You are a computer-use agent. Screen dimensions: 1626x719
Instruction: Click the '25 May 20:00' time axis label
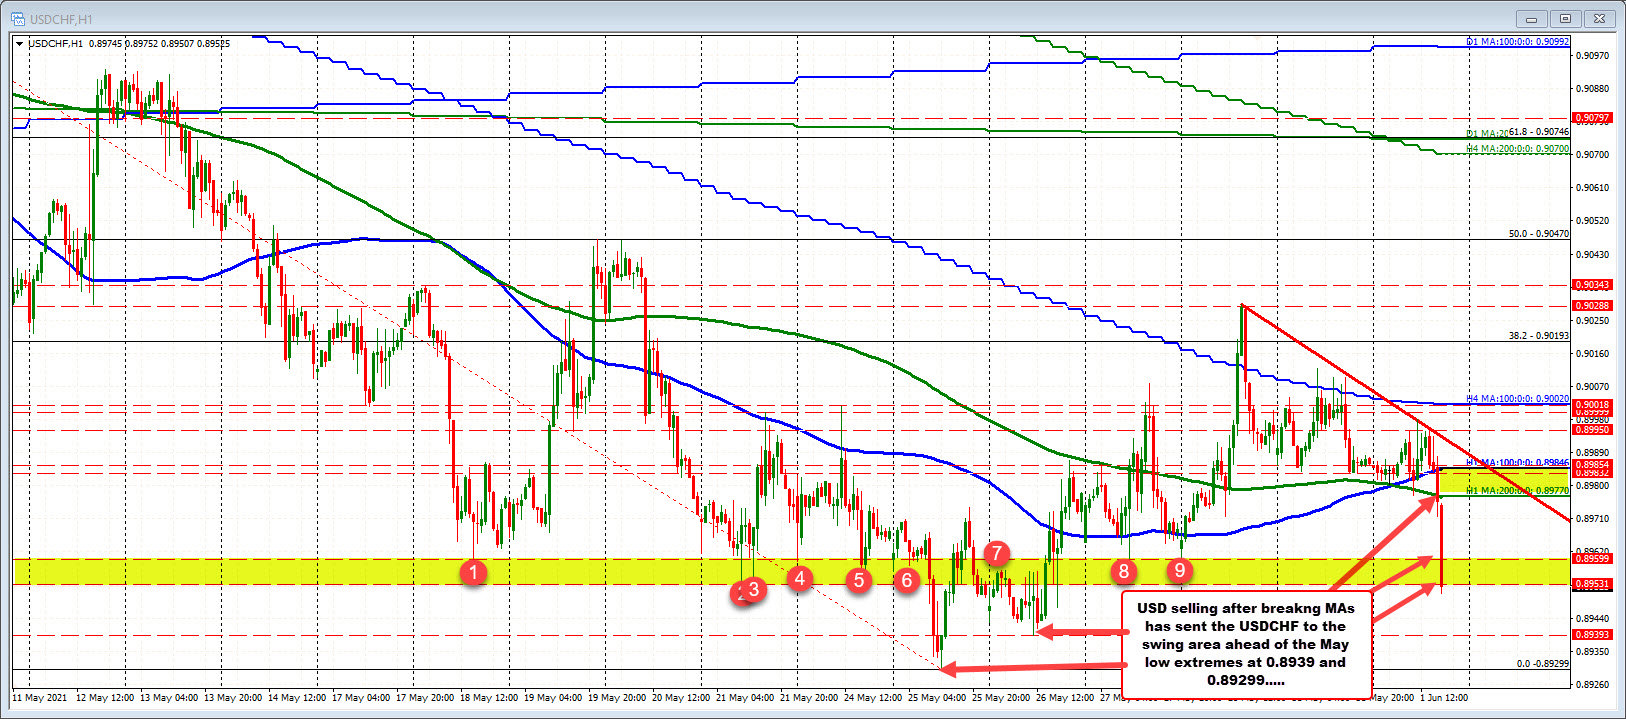[1000, 697]
